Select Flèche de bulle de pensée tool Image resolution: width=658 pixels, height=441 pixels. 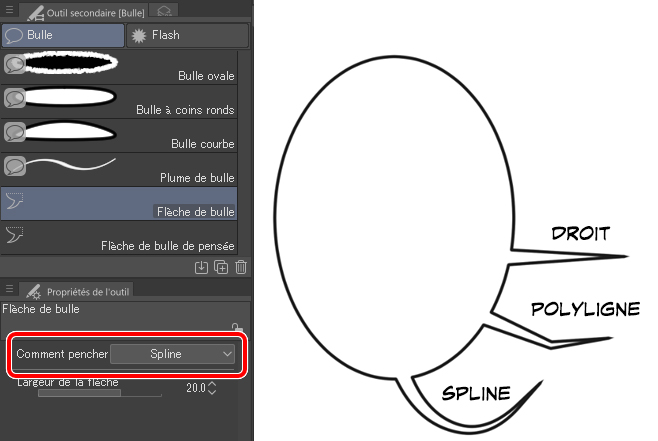click(120, 237)
